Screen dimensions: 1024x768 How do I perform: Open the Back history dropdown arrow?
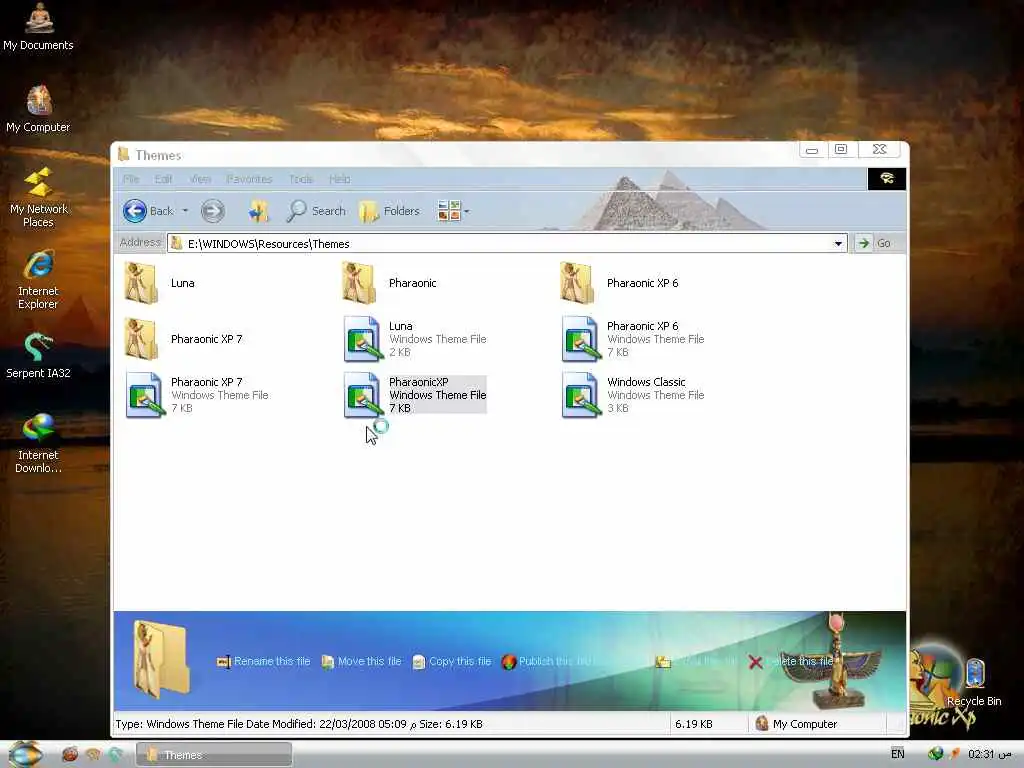coord(185,211)
